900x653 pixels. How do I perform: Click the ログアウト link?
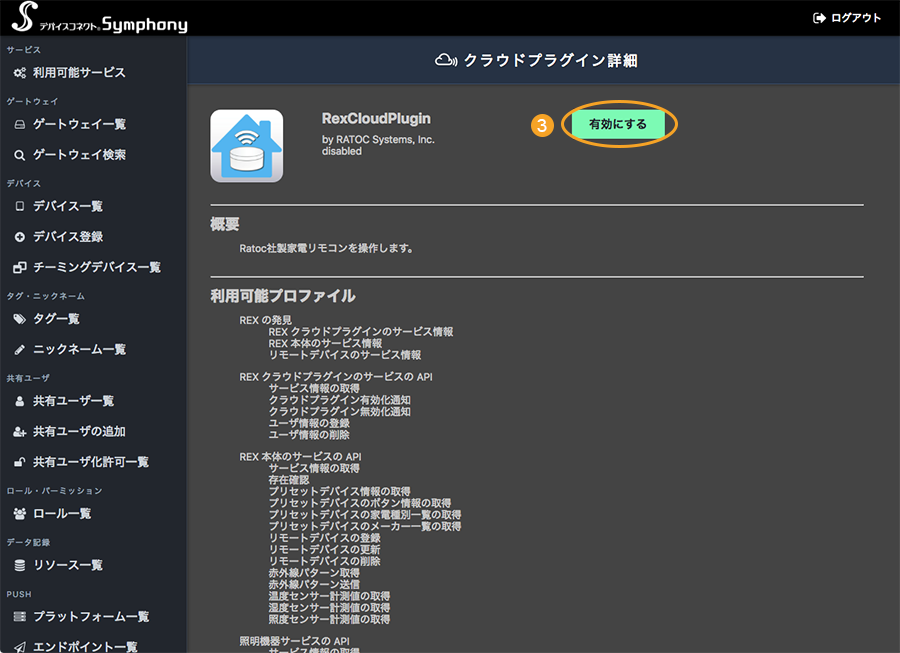(x=856, y=18)
